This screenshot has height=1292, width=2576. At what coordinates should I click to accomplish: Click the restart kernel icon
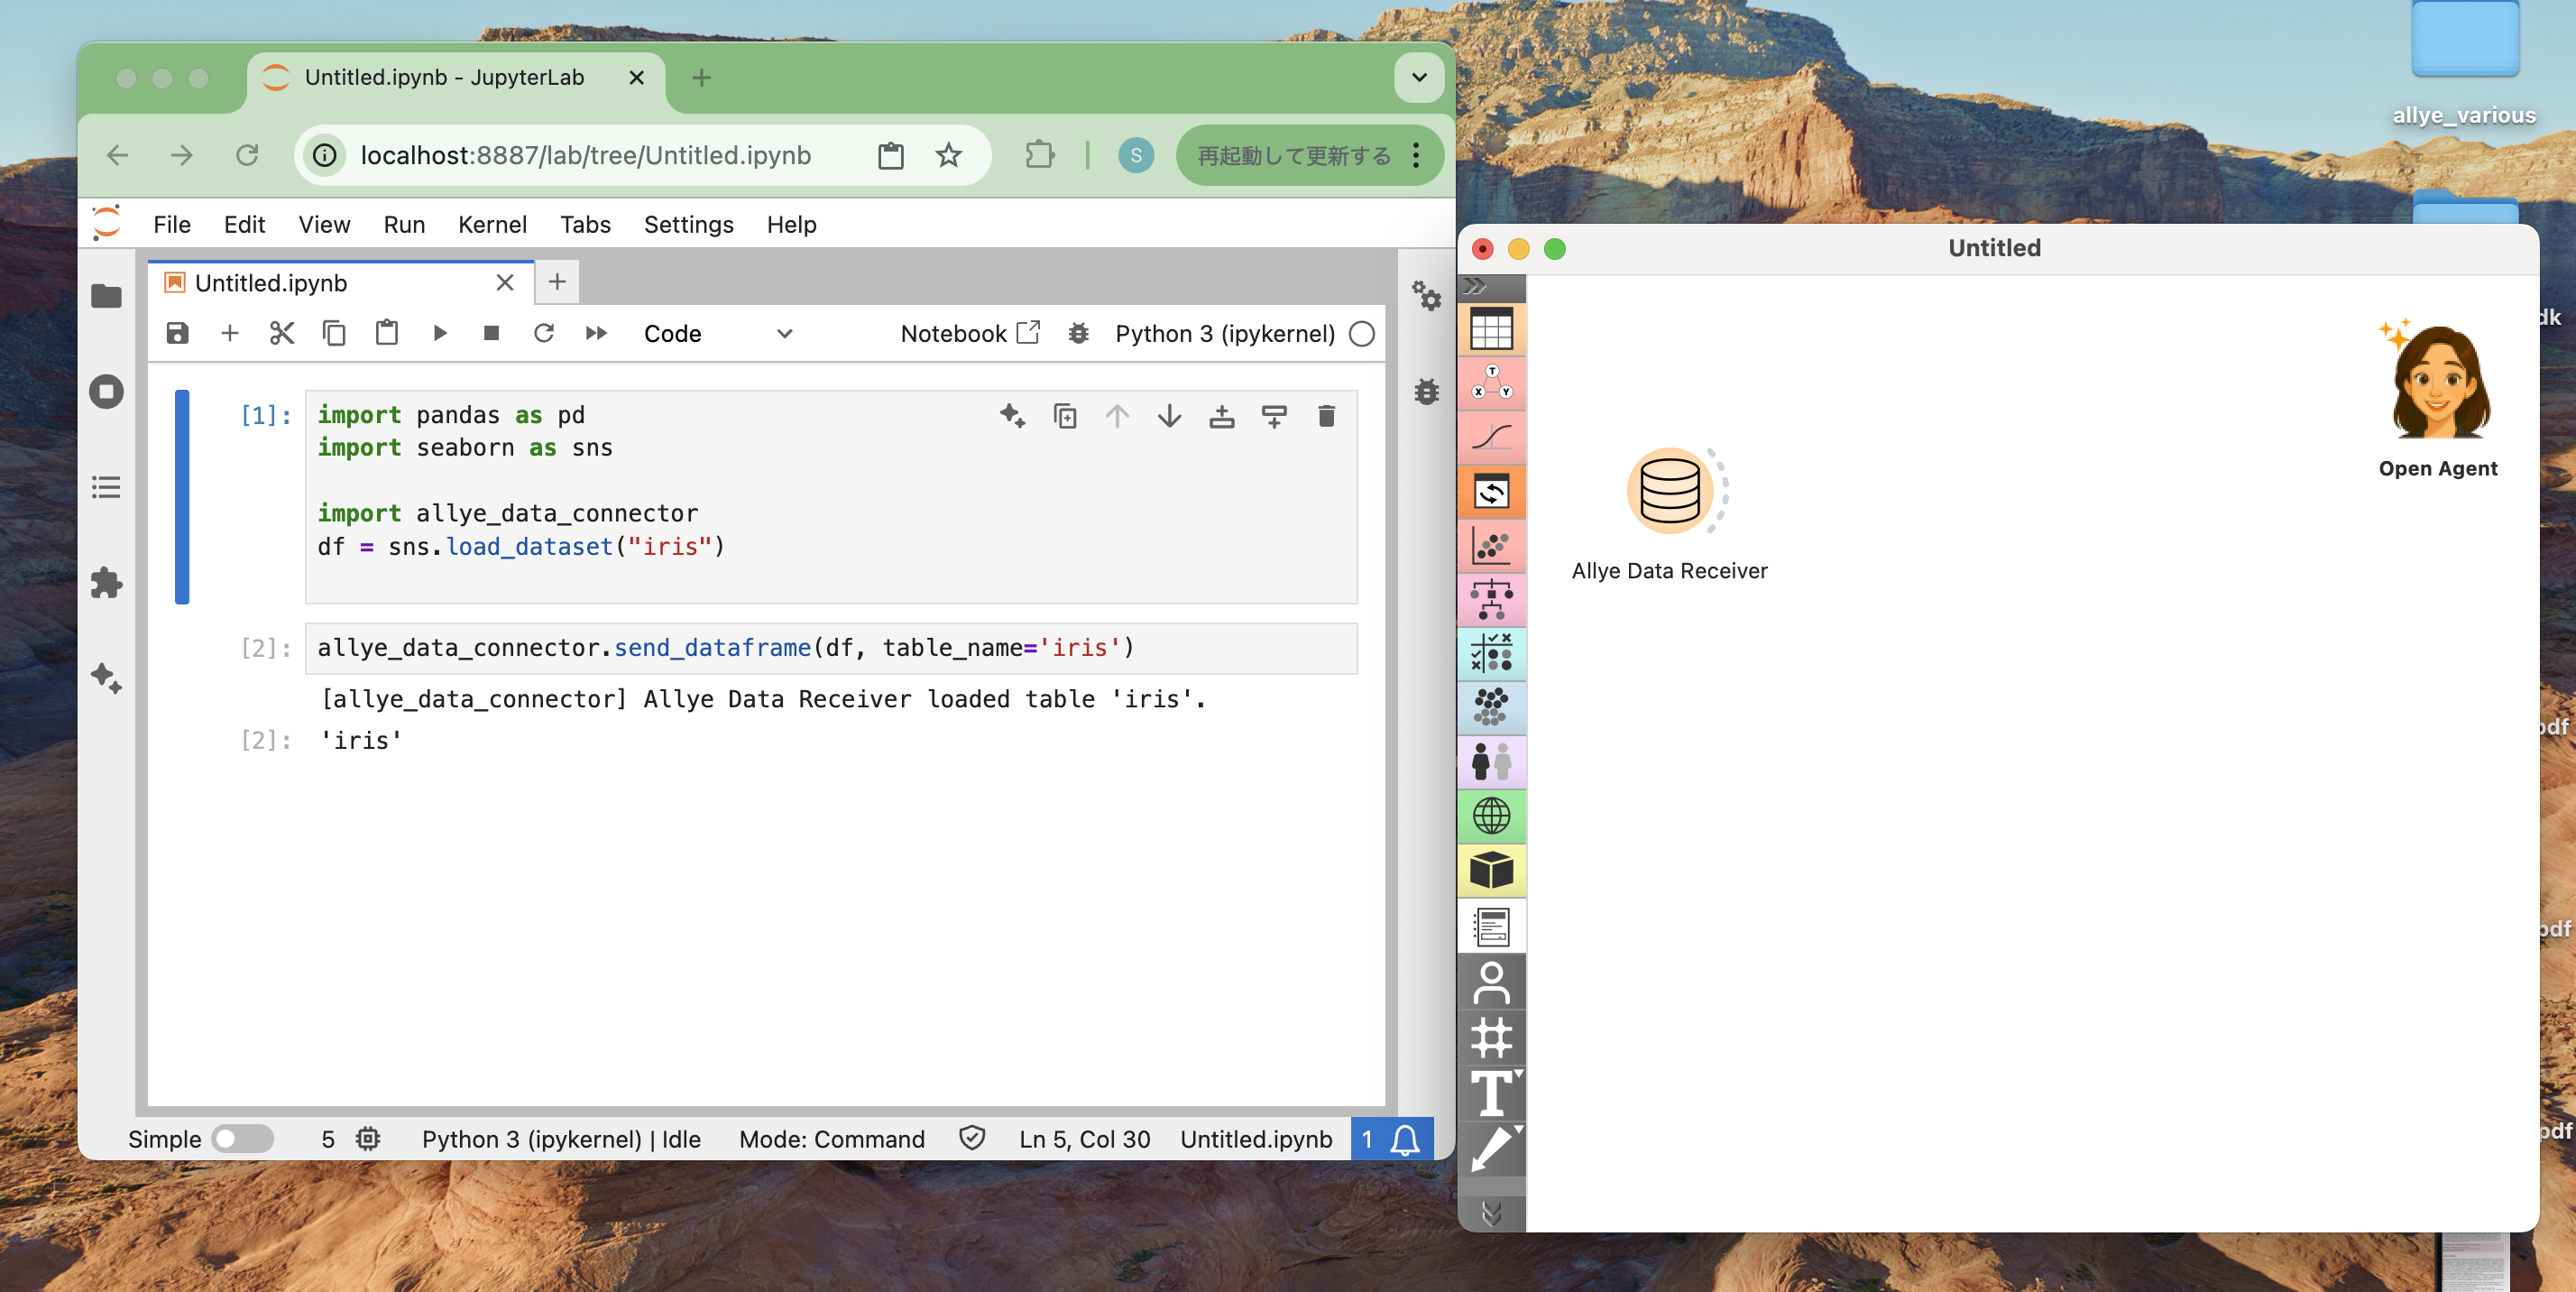543,333
